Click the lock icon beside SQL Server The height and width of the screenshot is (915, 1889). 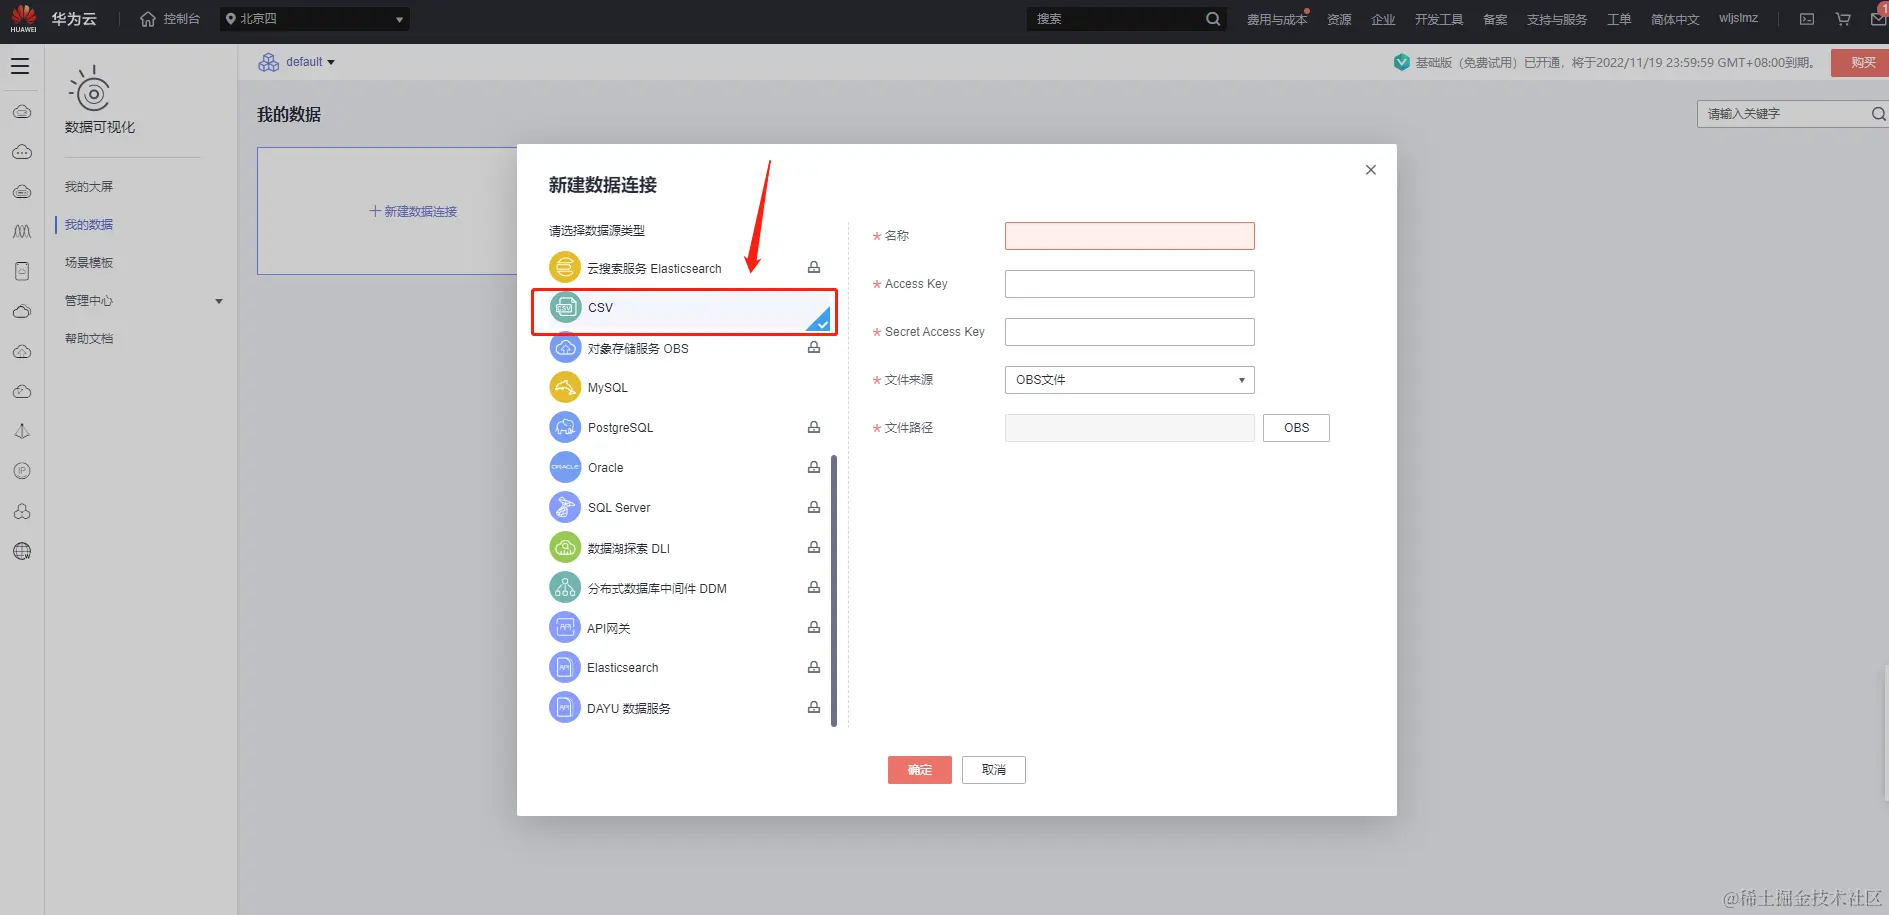click(x=814, y=507)
